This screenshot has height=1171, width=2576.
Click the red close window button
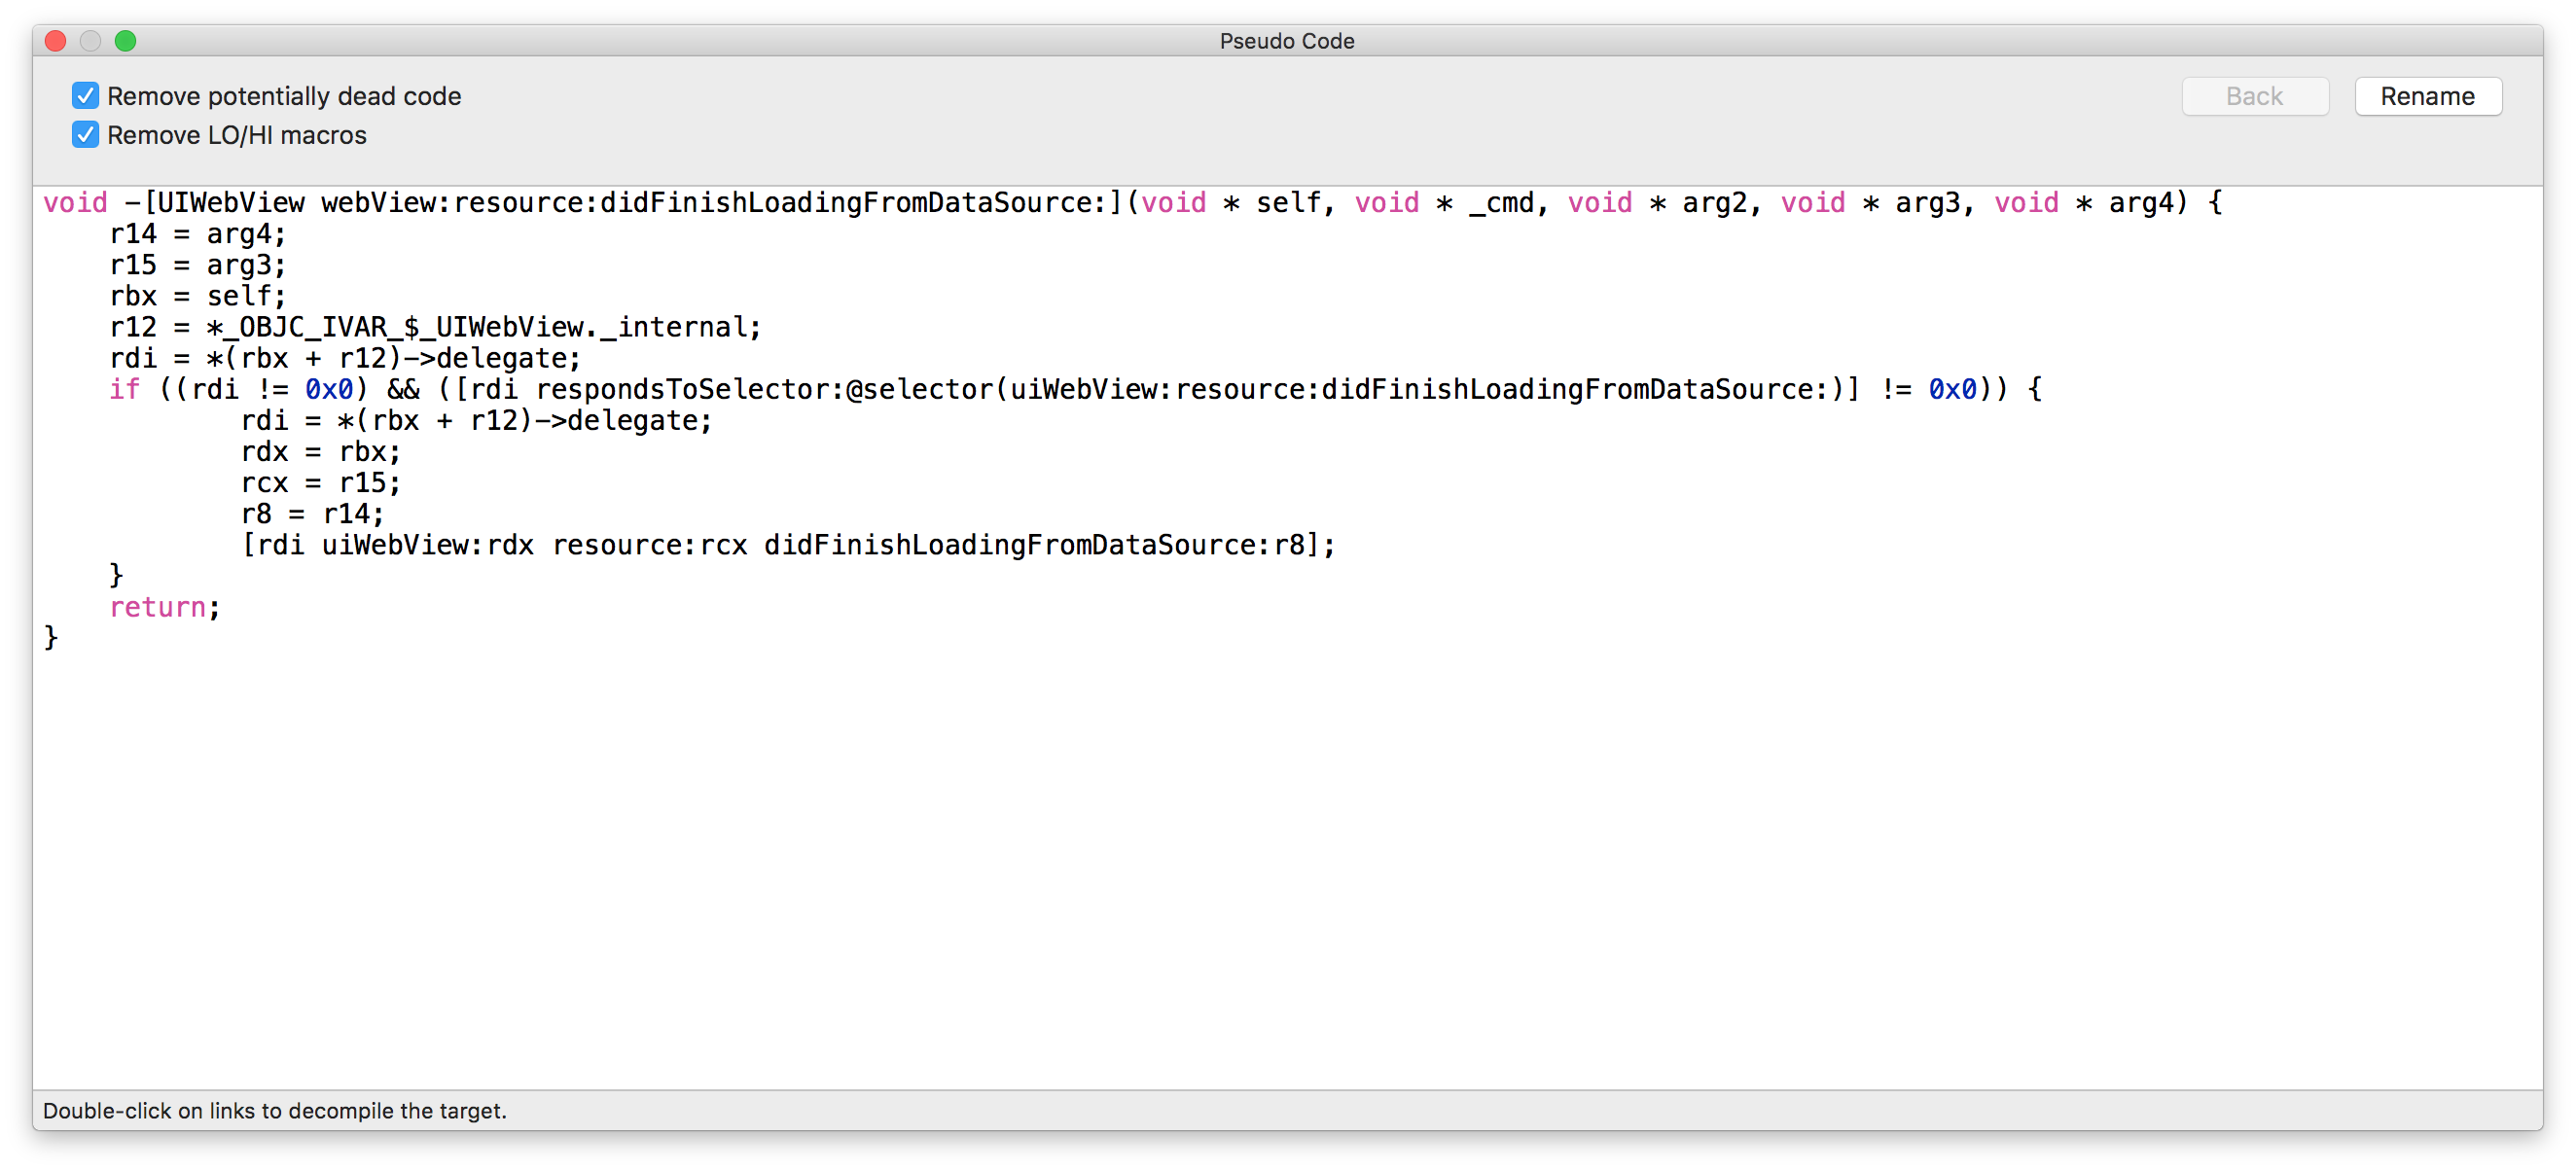[56, 41]
